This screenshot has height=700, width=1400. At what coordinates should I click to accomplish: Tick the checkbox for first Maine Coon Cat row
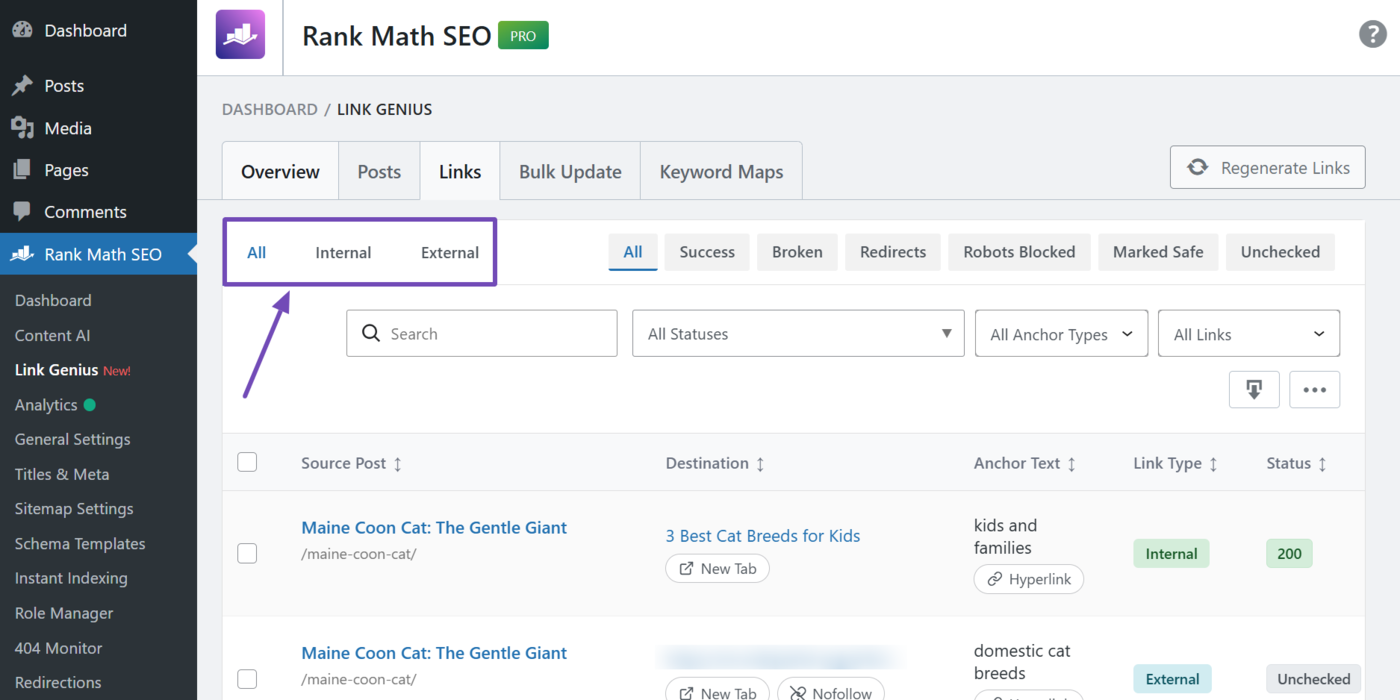pyautogui.click(x=247, y=553)
